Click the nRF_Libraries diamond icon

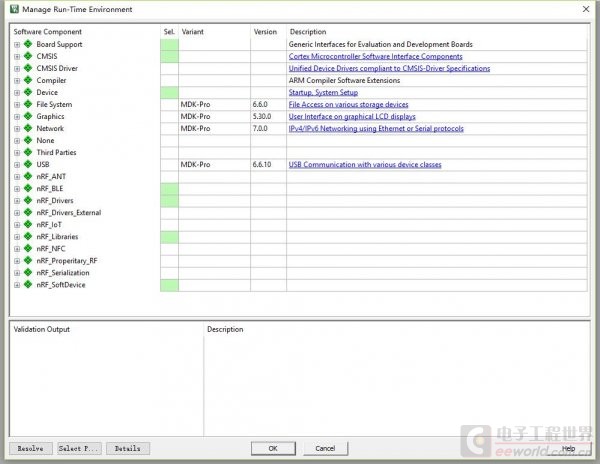click(28, 236)
